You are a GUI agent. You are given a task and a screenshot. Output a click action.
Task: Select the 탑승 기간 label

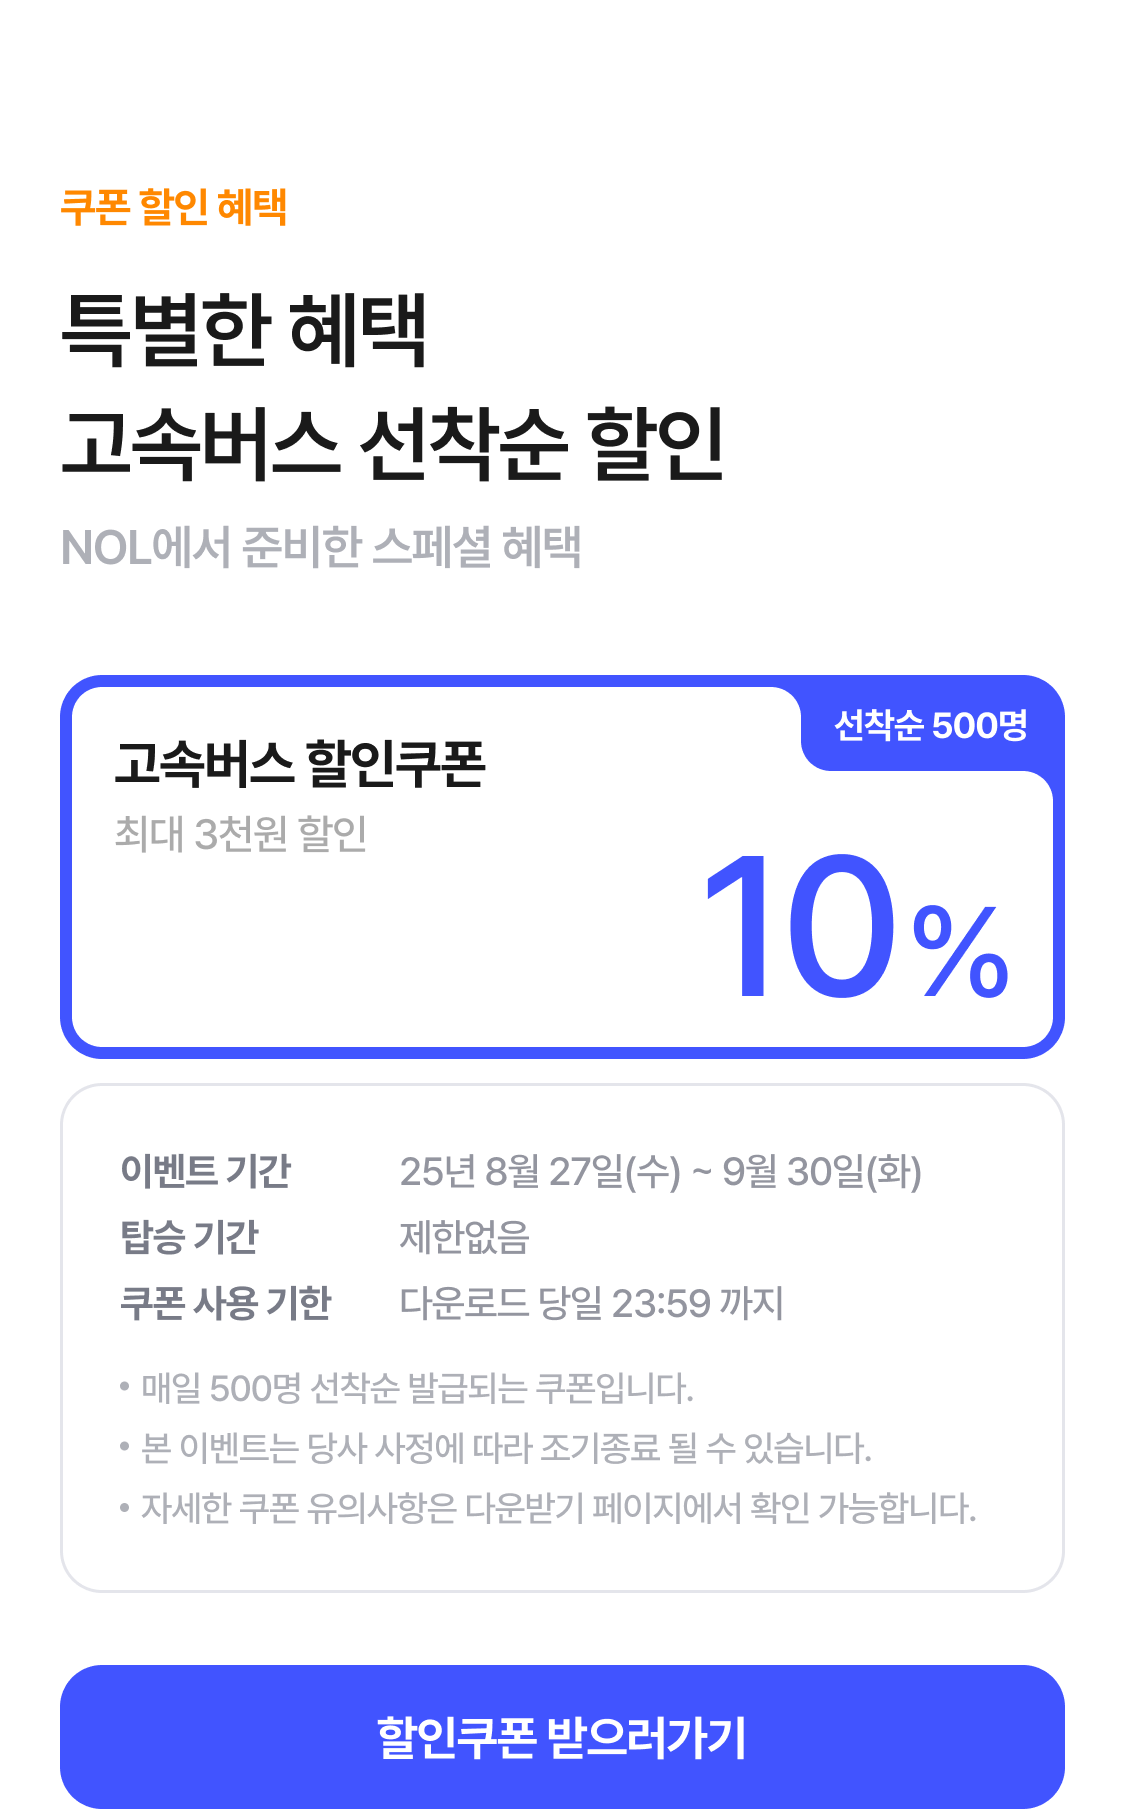pyautogui.click(x=189, y=1237)
